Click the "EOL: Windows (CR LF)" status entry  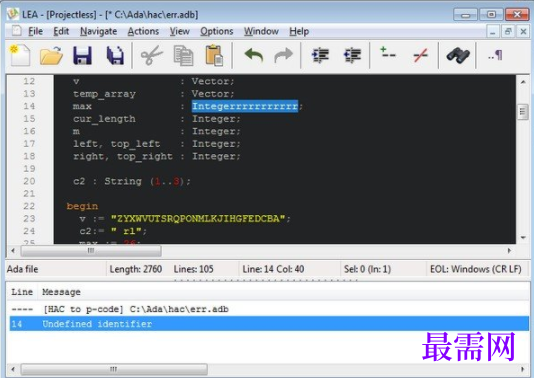coord(476,269)
